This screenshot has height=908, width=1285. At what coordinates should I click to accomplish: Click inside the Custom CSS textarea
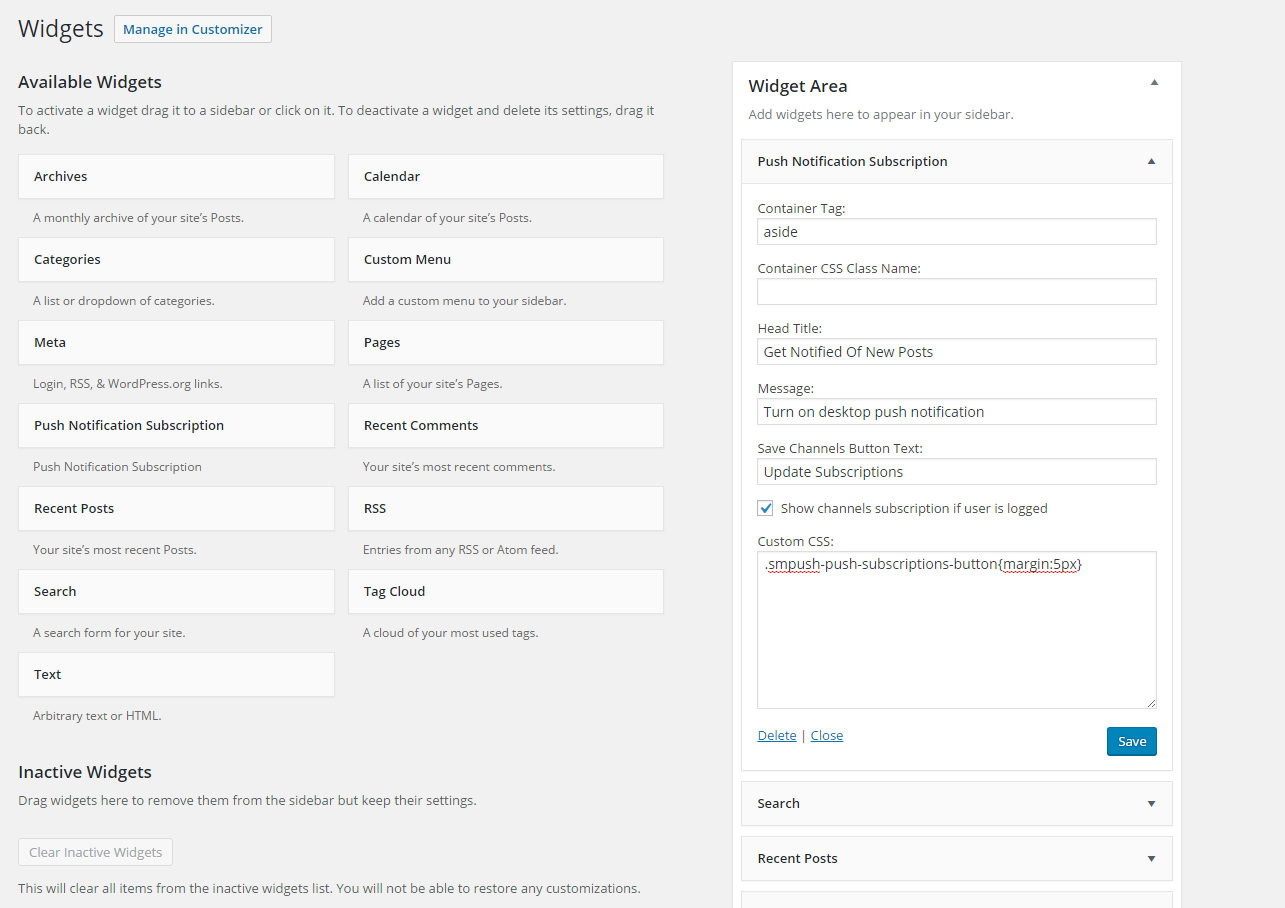[956, 630]
